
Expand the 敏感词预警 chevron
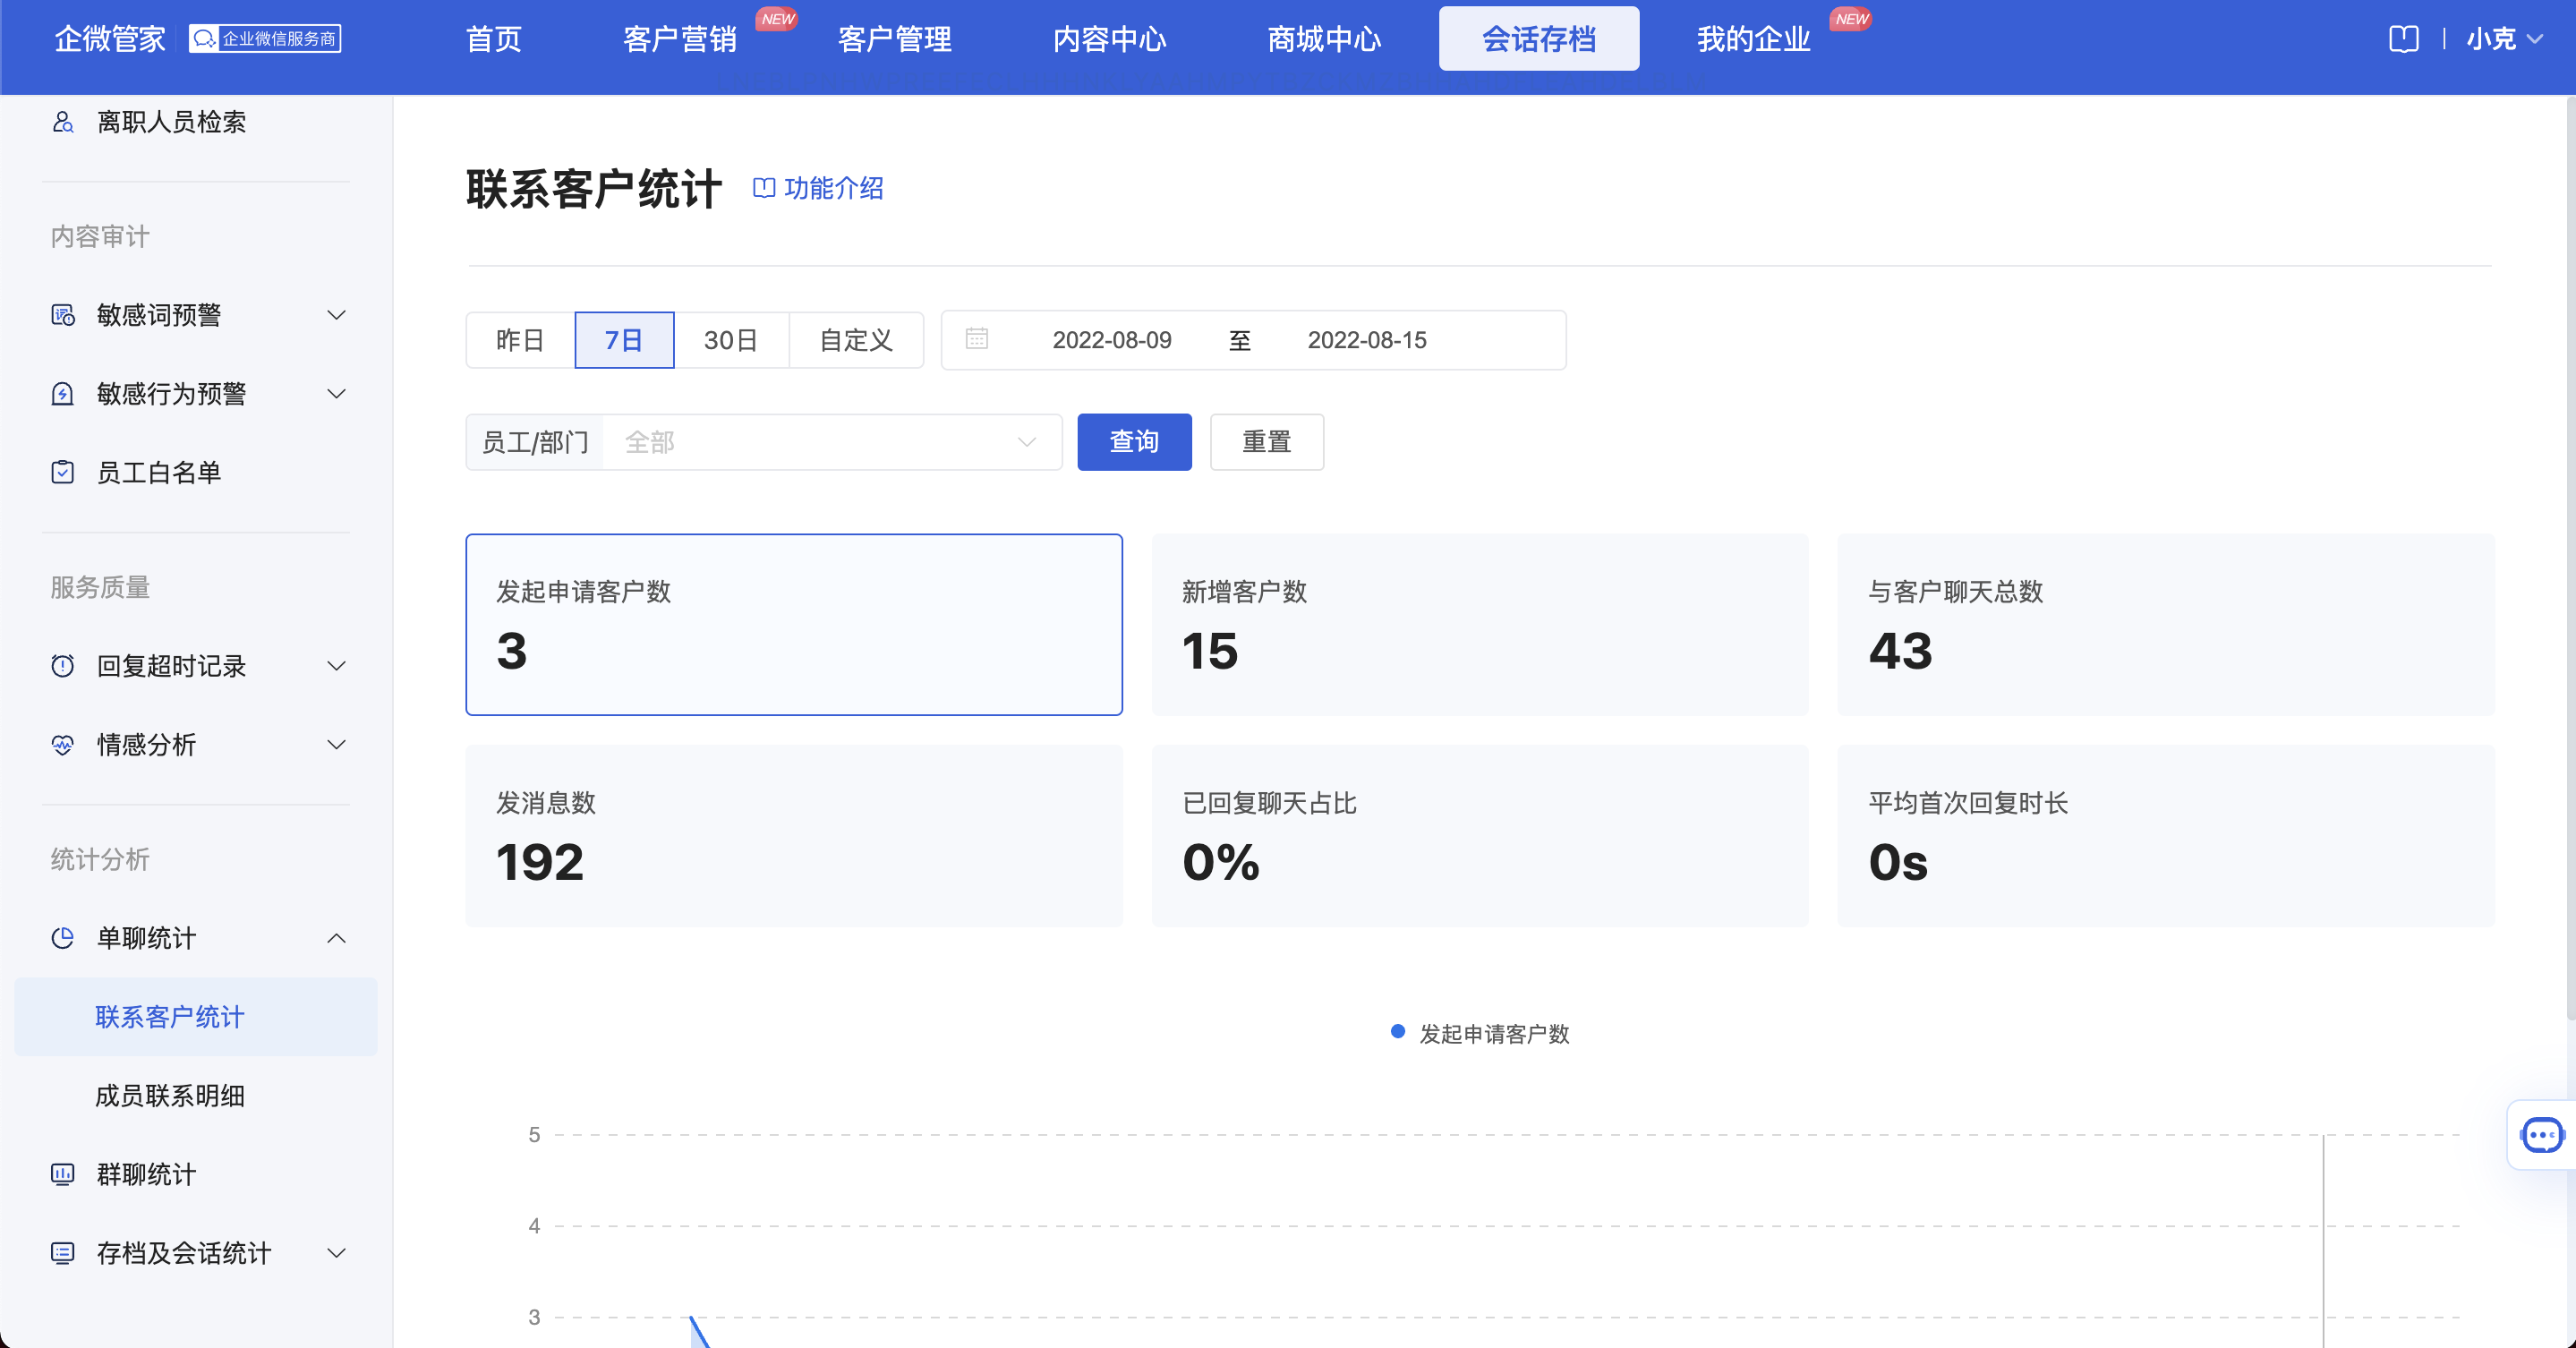337,315
